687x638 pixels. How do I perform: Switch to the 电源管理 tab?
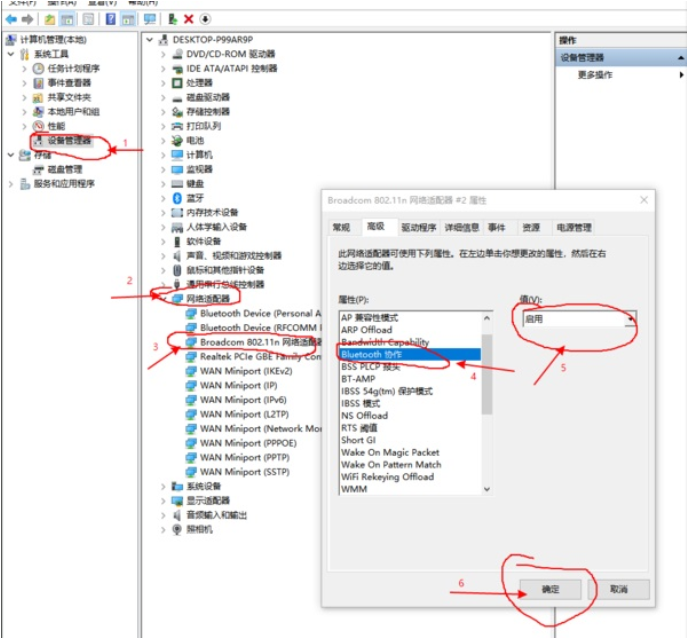pyautogui.click(x=574, y=227)
